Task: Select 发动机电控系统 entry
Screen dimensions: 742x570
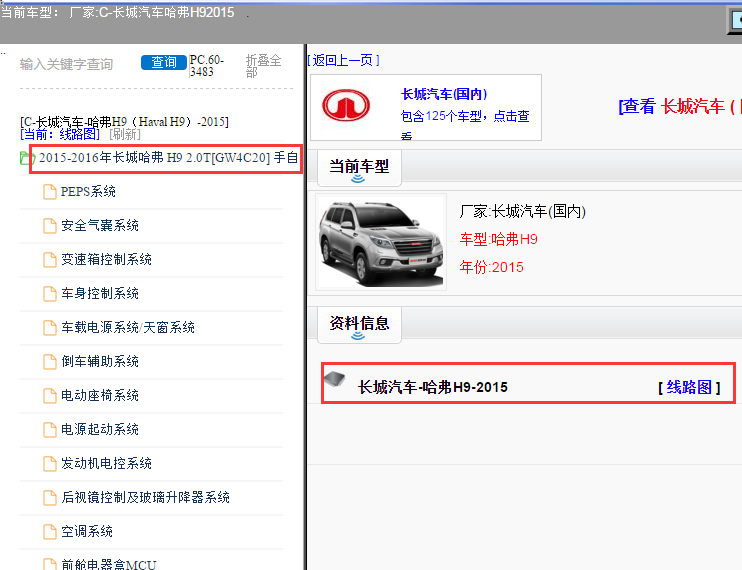Action: 106,464
